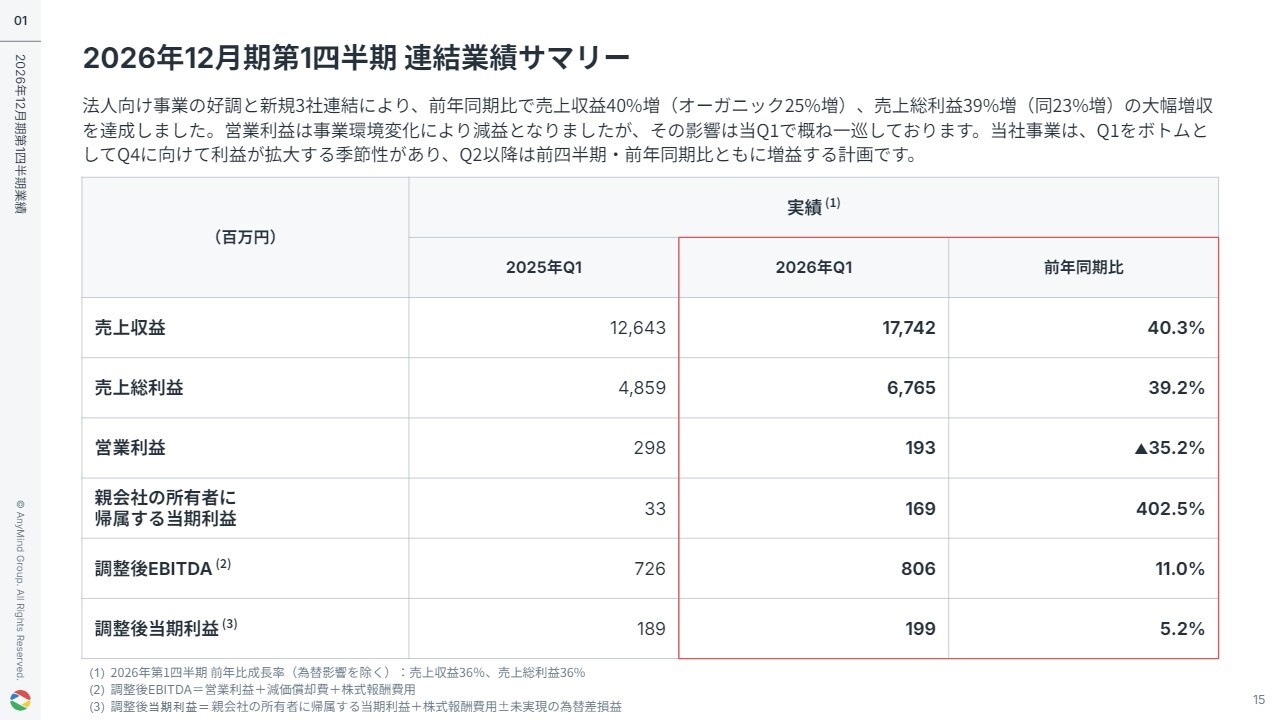
Task: Click the 2026年Q1 column header
Action: [814, 268]
